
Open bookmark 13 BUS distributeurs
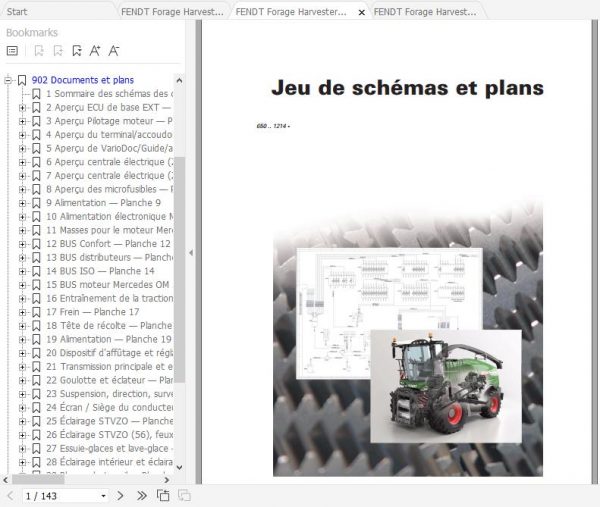point(109,258)
